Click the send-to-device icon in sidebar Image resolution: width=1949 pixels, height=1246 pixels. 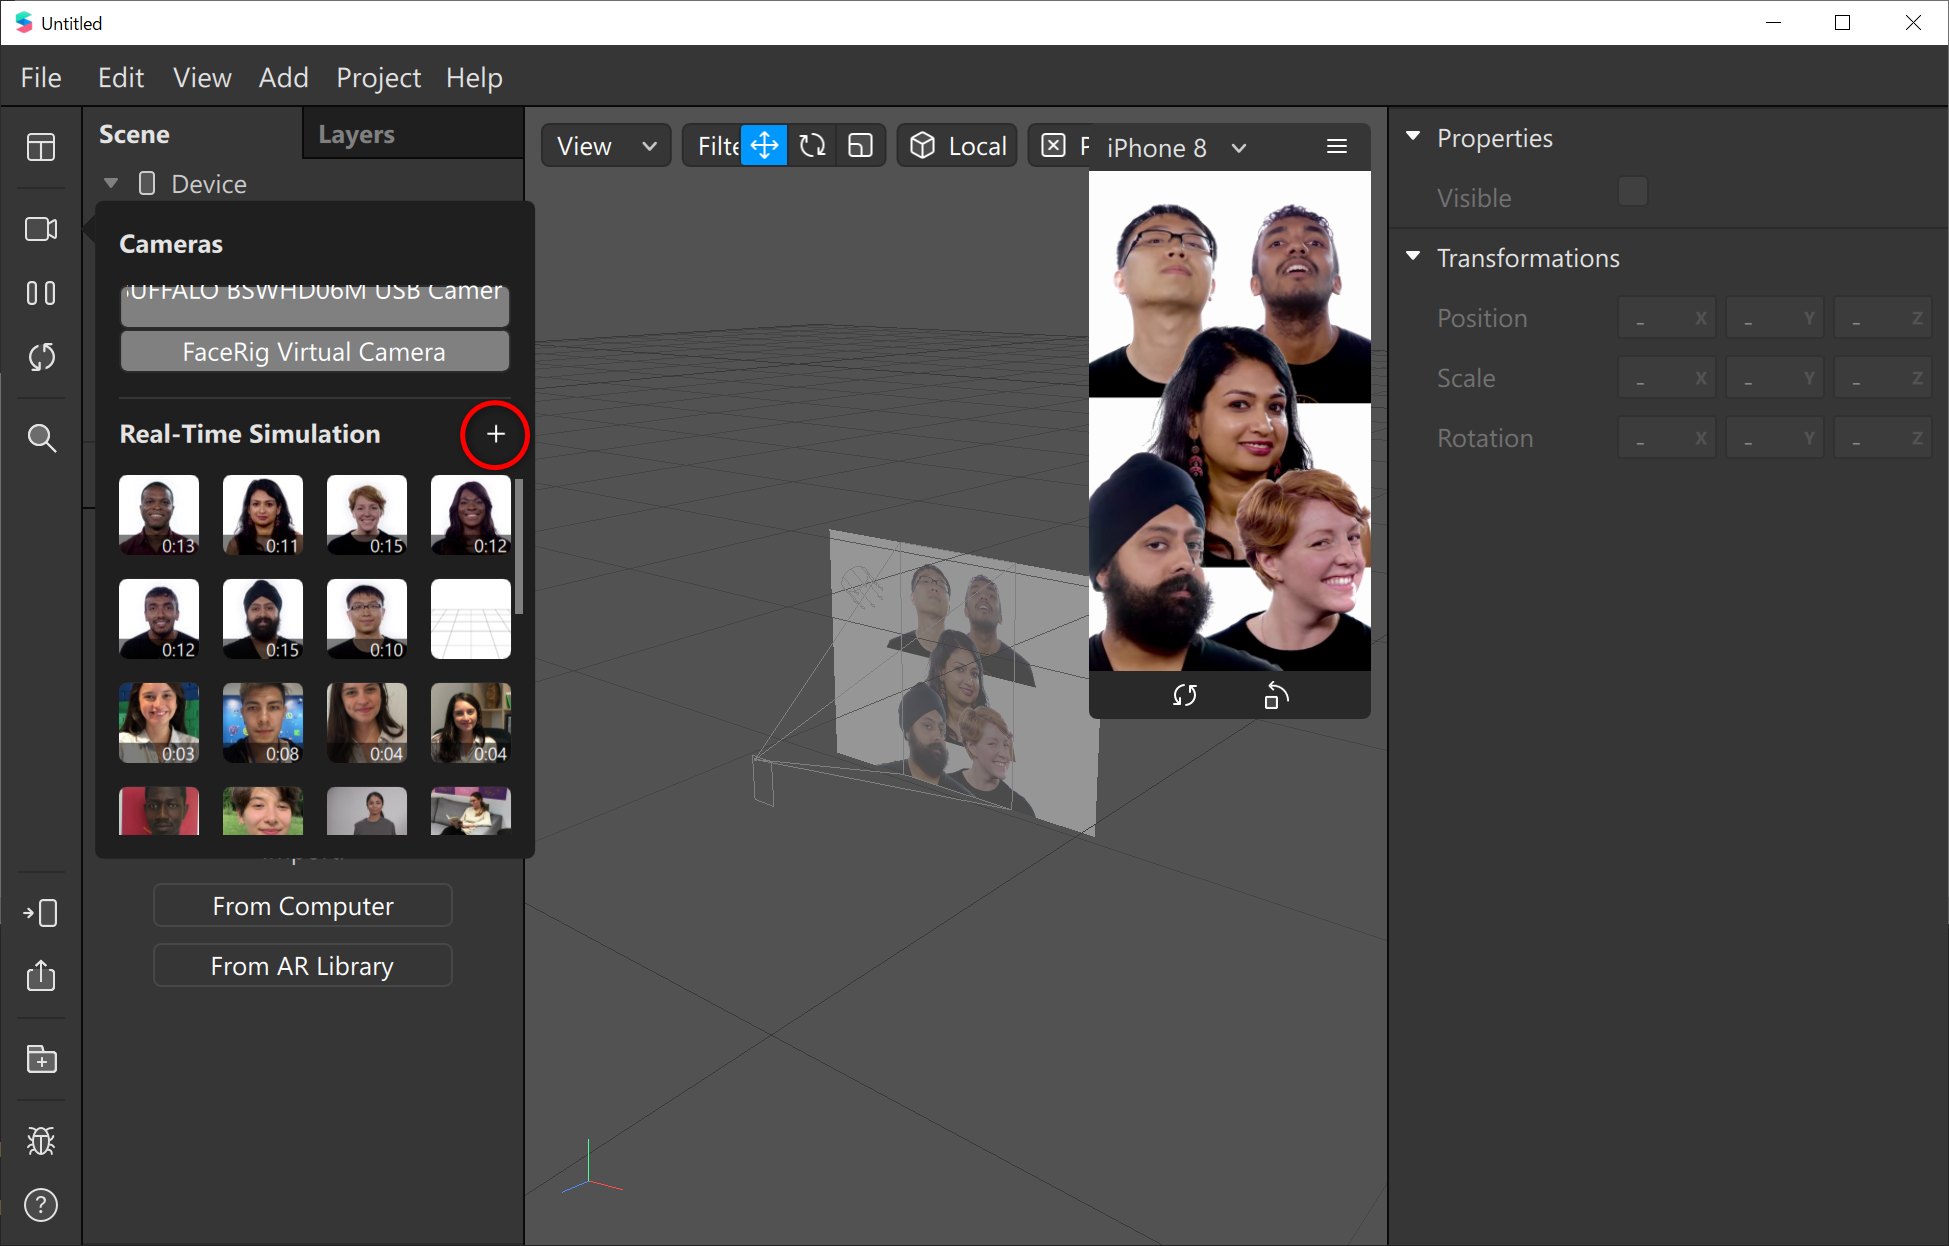[41, 912]
